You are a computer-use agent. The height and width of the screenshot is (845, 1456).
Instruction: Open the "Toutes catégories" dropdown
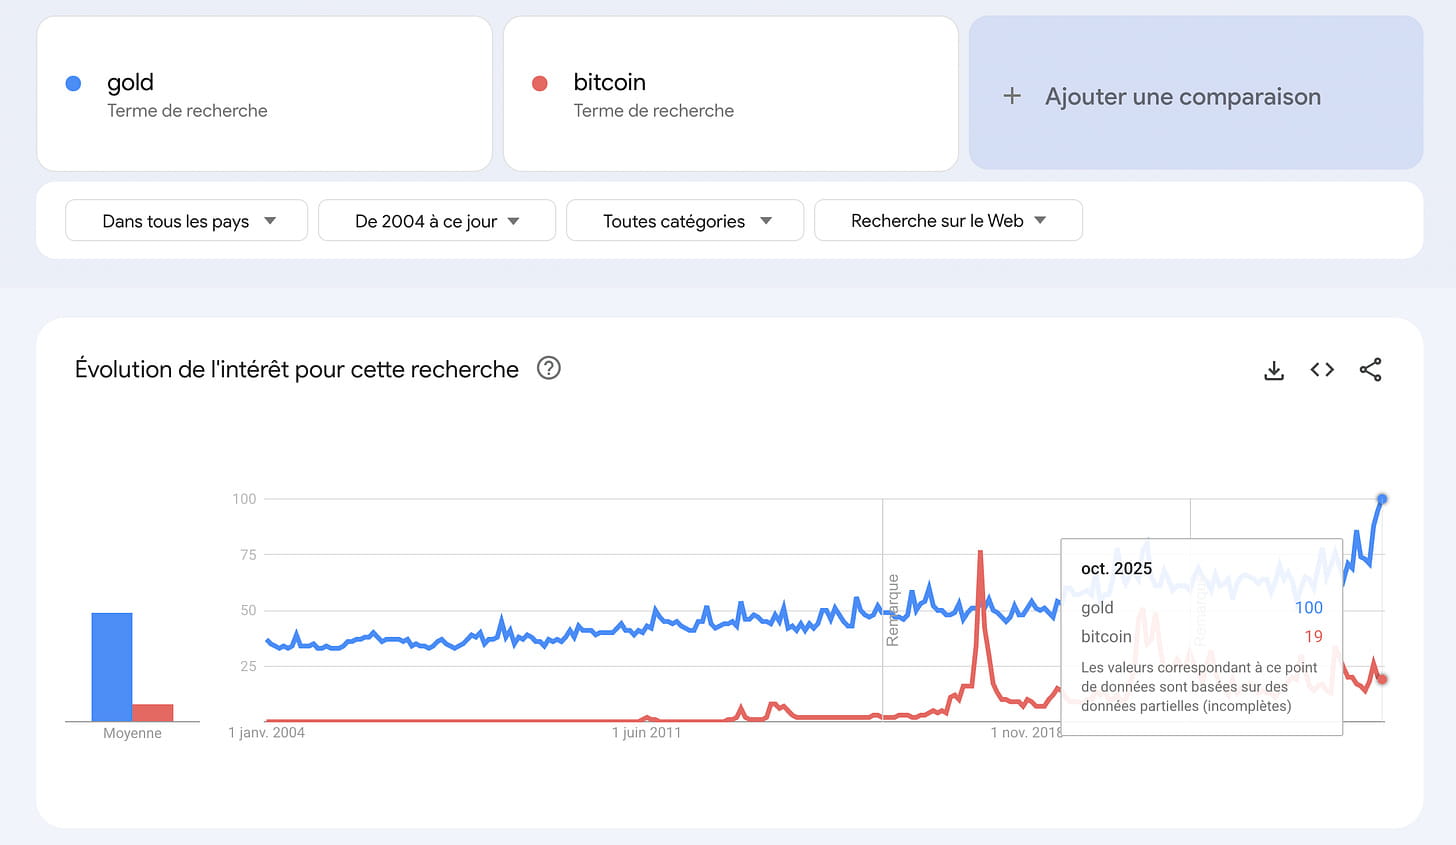(685, 221)
